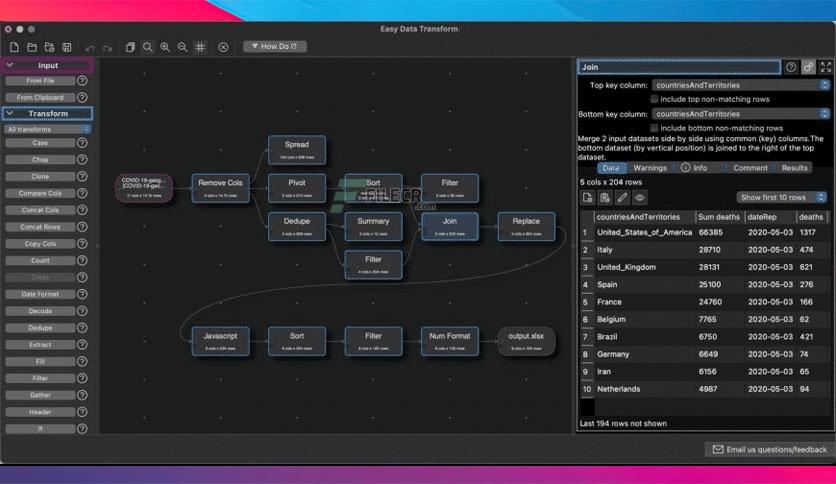The height and width of the screenshot is (484, 836).
Task: Click the zoom out magnifier icon
Action: pyautogui.click(x=182, y=47)
